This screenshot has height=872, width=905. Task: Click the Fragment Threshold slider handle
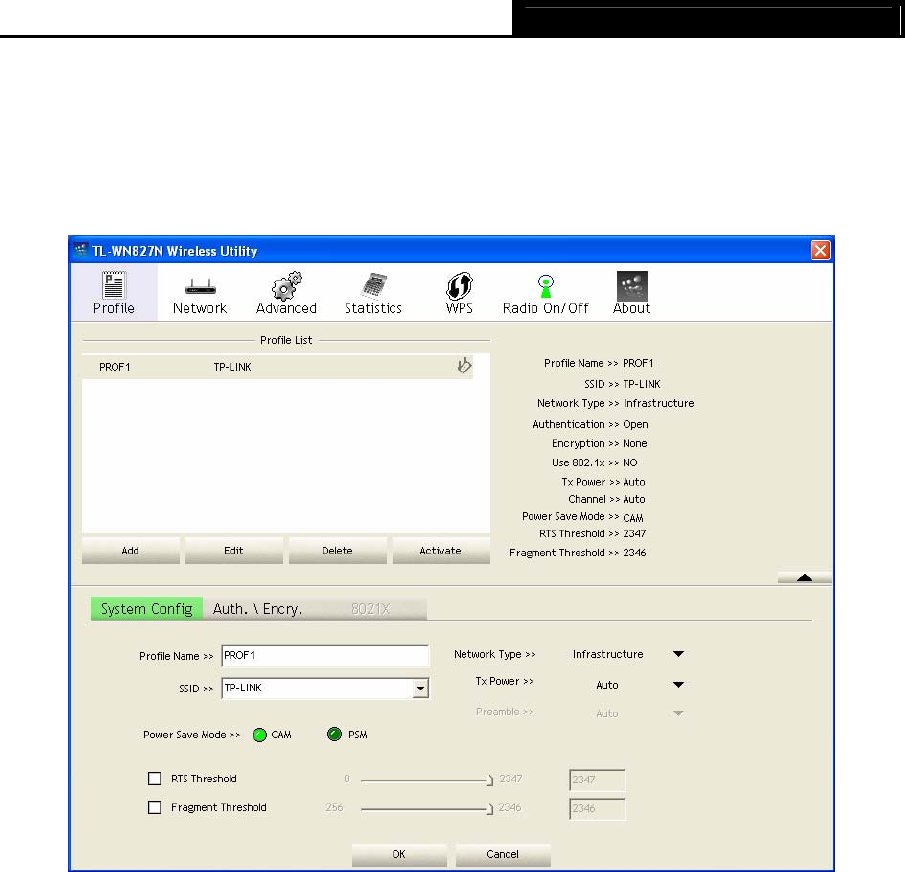[x=490, y=809]
